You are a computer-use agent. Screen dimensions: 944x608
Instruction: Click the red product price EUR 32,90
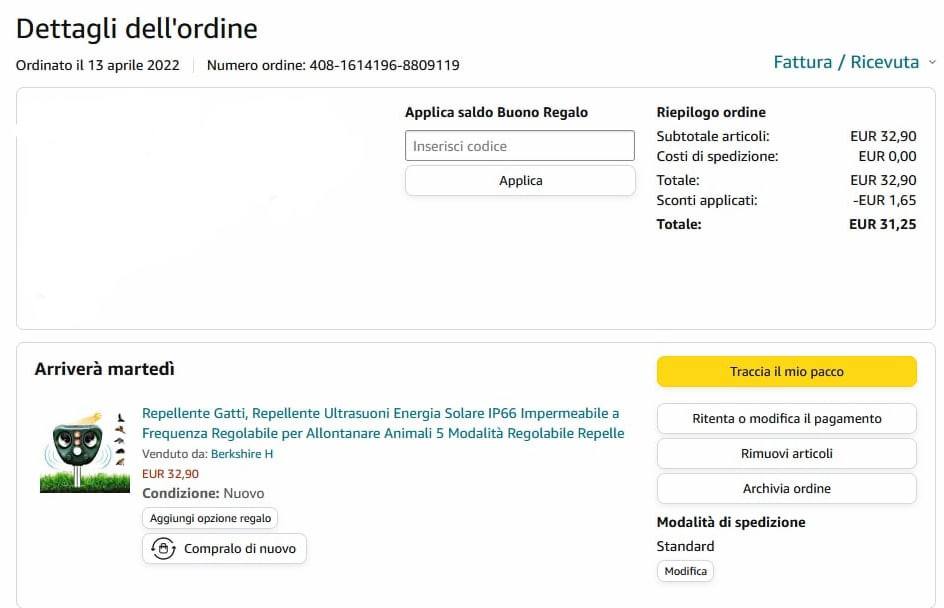pos(170,474)
